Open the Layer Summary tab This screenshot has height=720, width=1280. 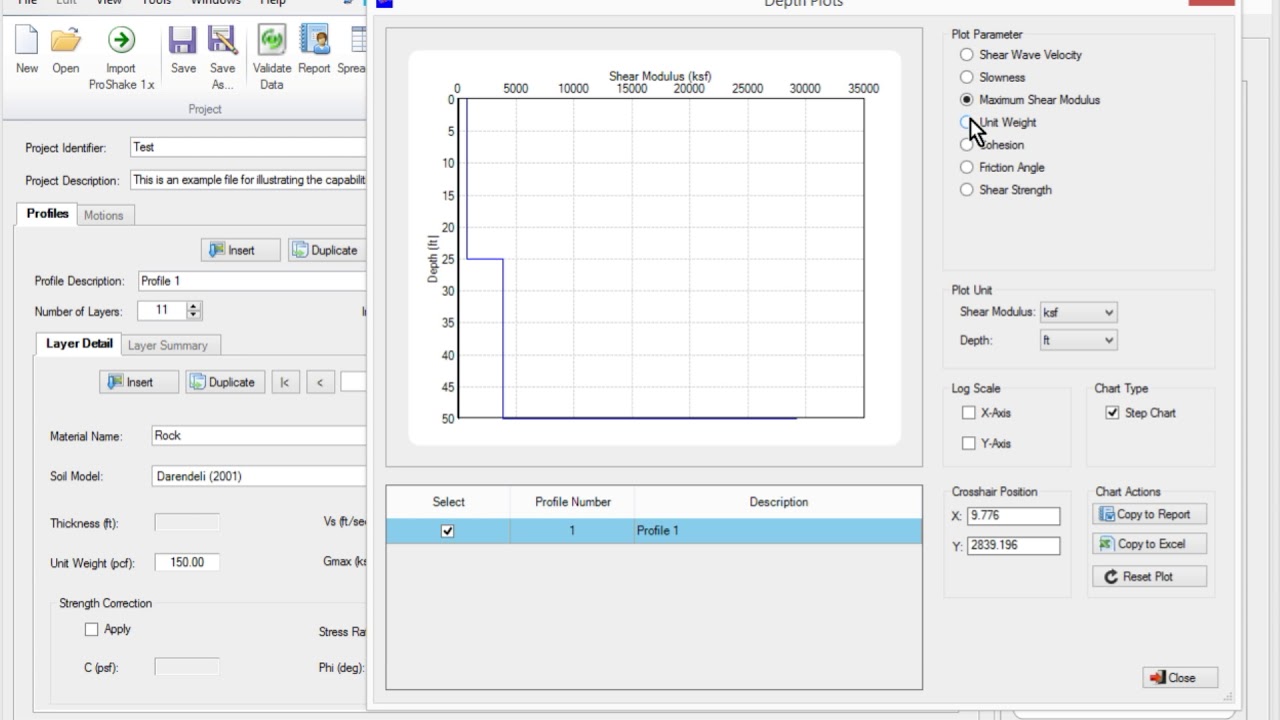(x=168, y=345)
